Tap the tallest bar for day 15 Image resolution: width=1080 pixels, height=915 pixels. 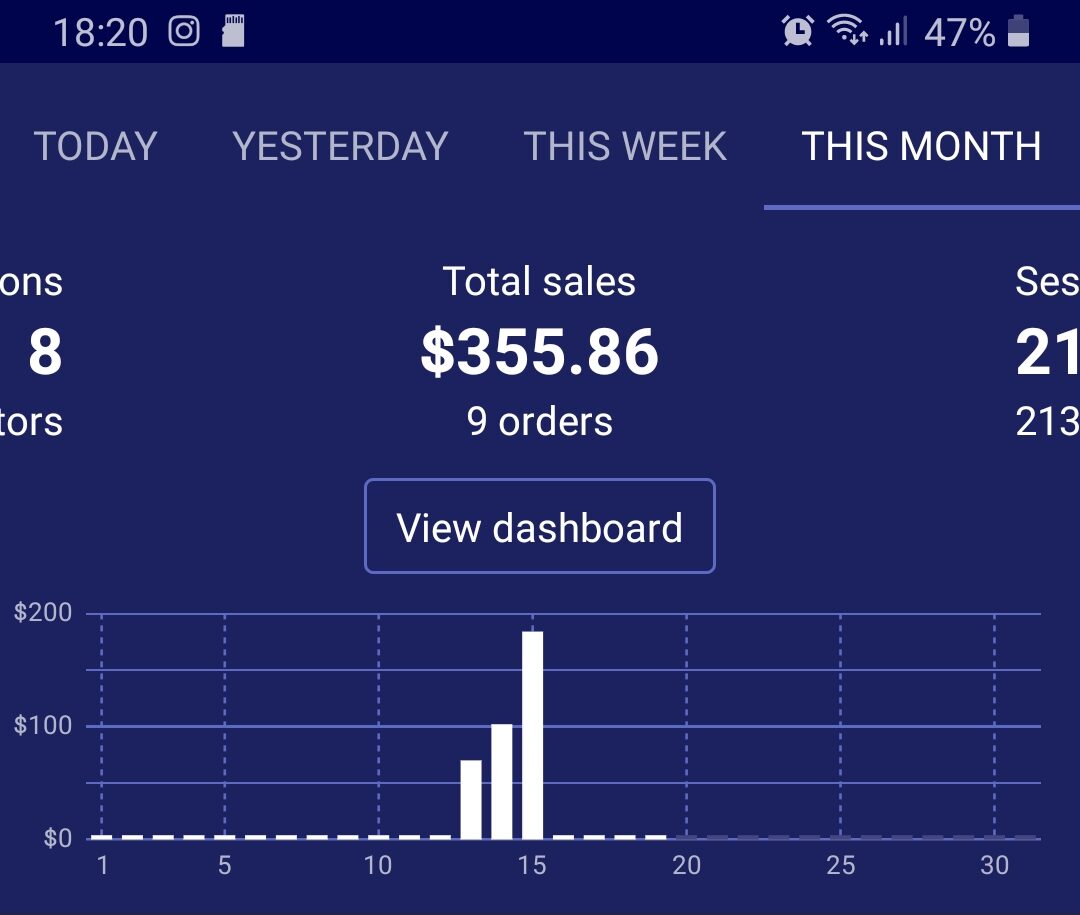point(533,735)
